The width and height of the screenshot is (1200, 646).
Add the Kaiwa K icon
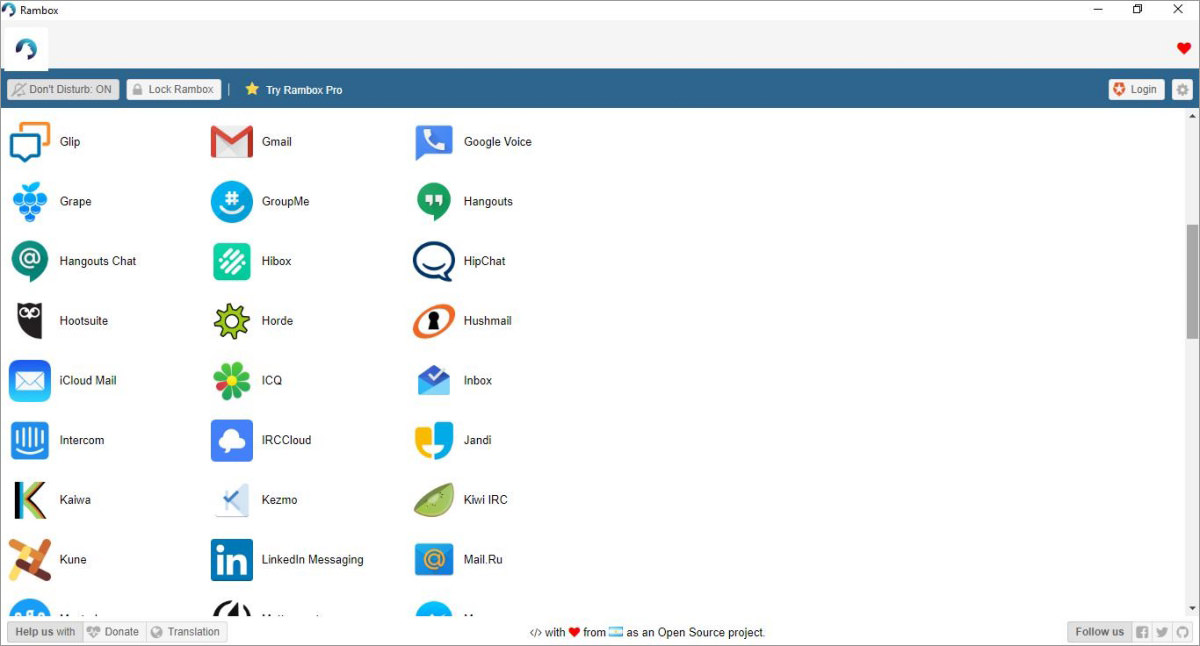pos(30,500)
